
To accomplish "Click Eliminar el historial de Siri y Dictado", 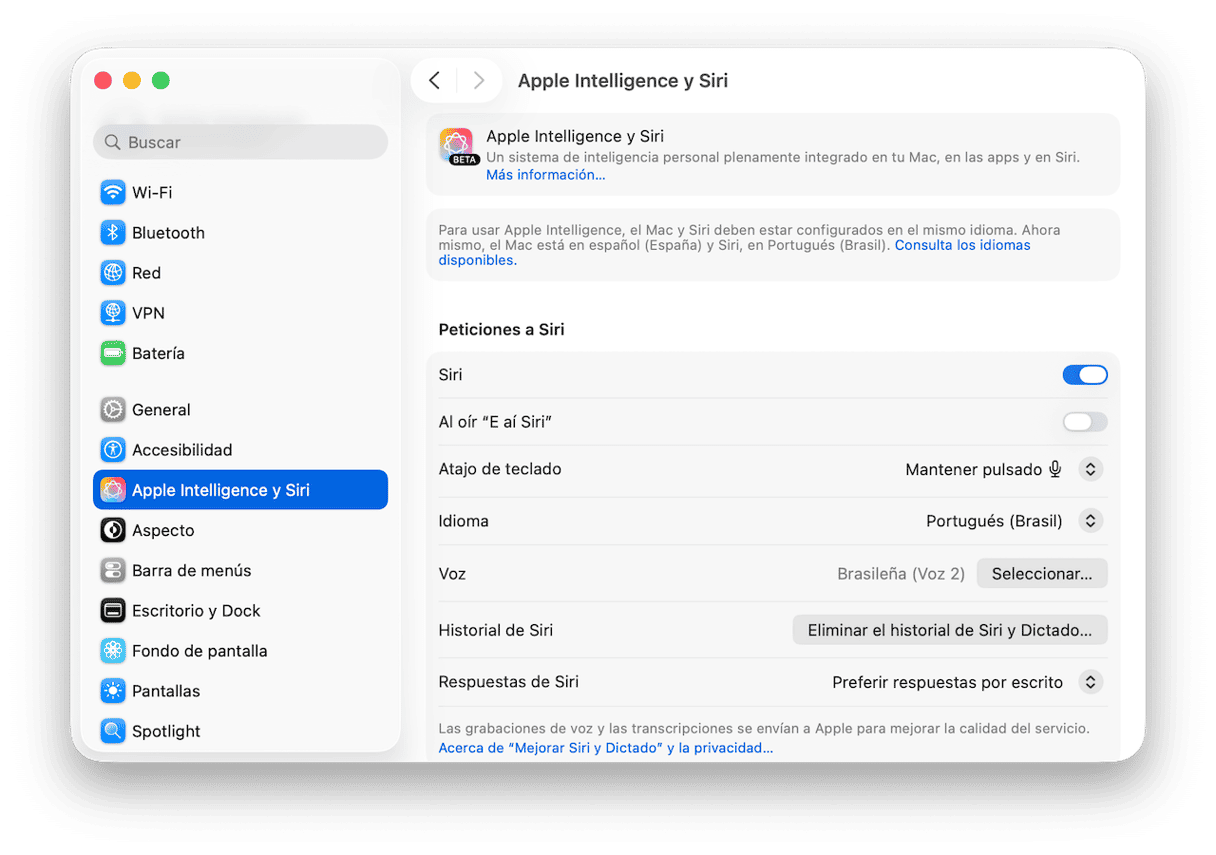I will (950, 630).
